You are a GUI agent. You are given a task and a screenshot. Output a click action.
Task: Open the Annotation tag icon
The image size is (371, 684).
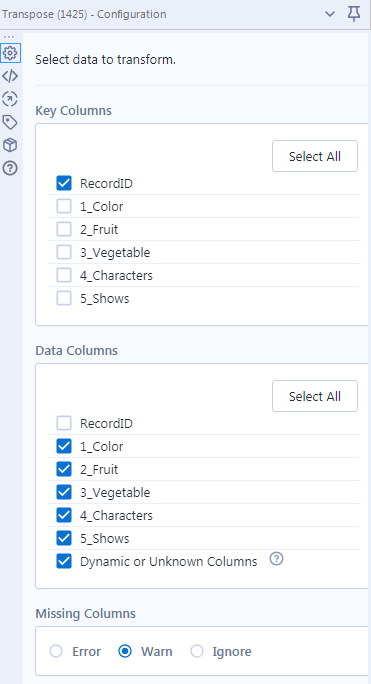10,122
